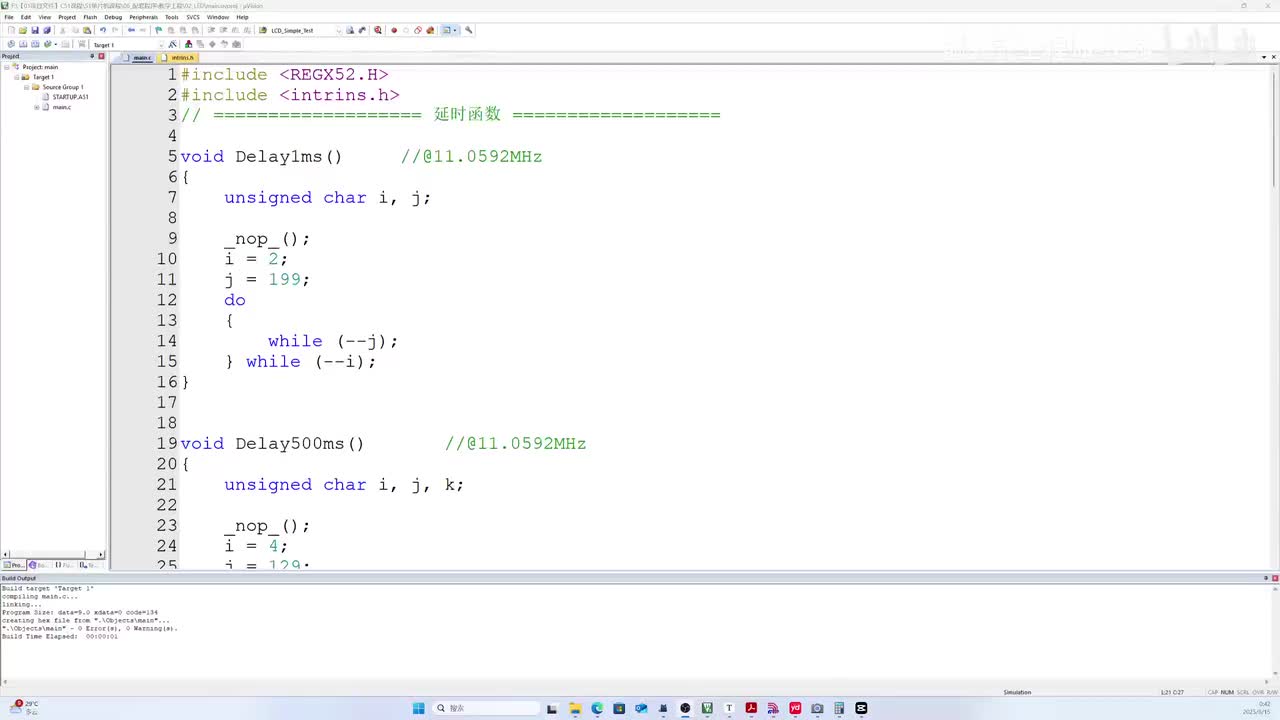Close the Build Output panel
This screenshot has width=1280, height=720.
[x=1274, y=578]
